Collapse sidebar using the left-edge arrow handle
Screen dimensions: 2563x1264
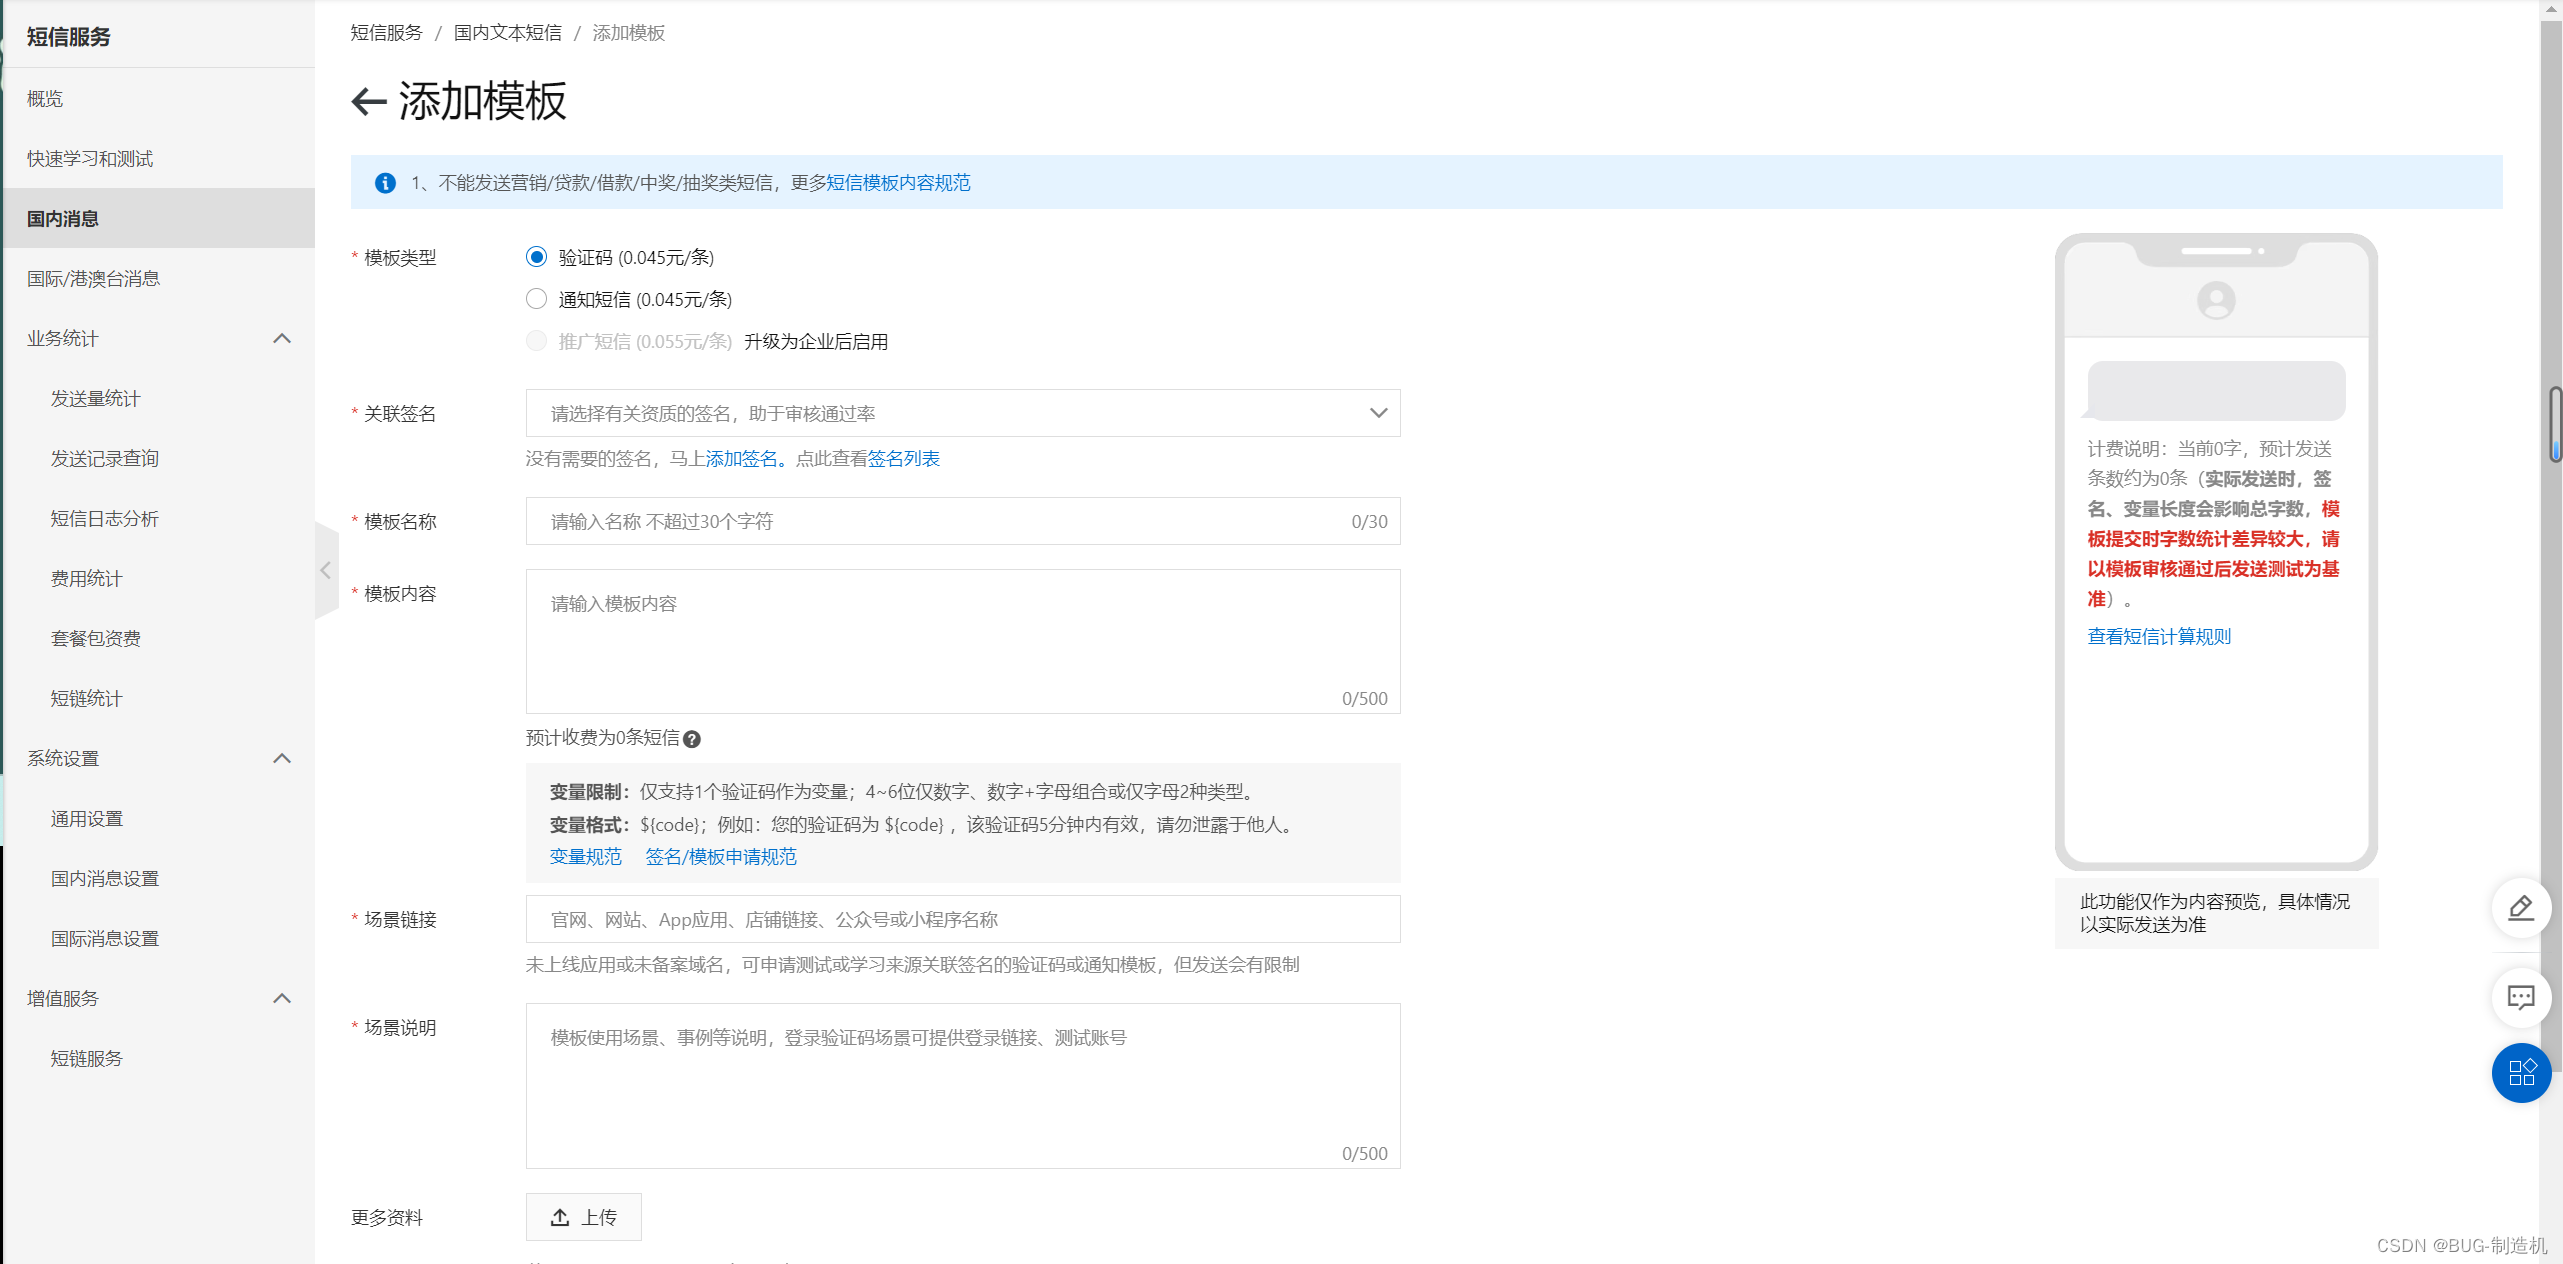tap(326, 570)
